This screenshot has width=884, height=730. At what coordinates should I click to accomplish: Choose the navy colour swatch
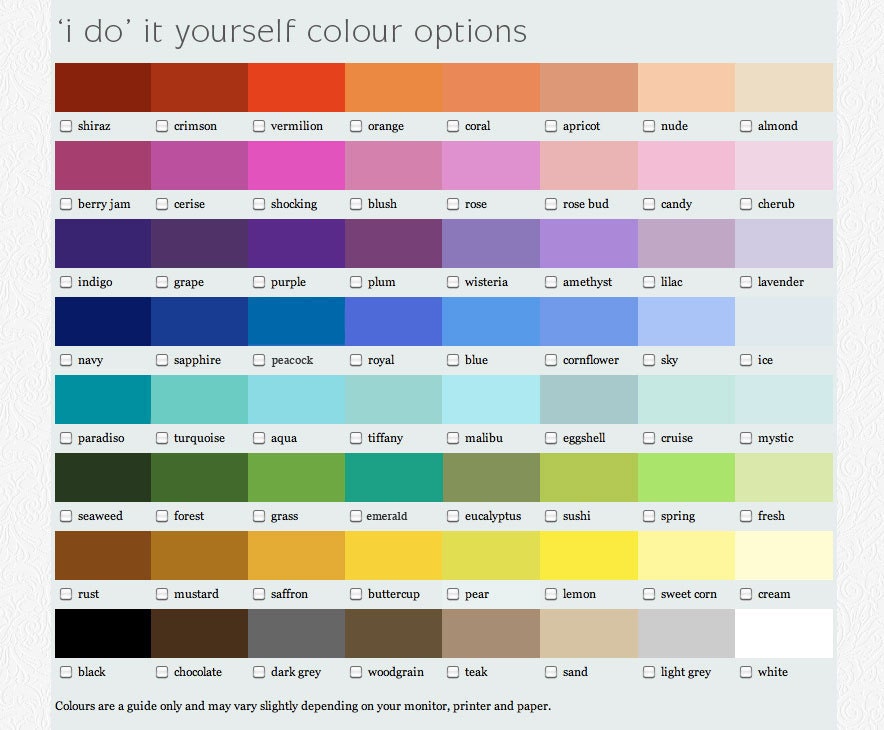pyautogui.click(x=103, y=321)
